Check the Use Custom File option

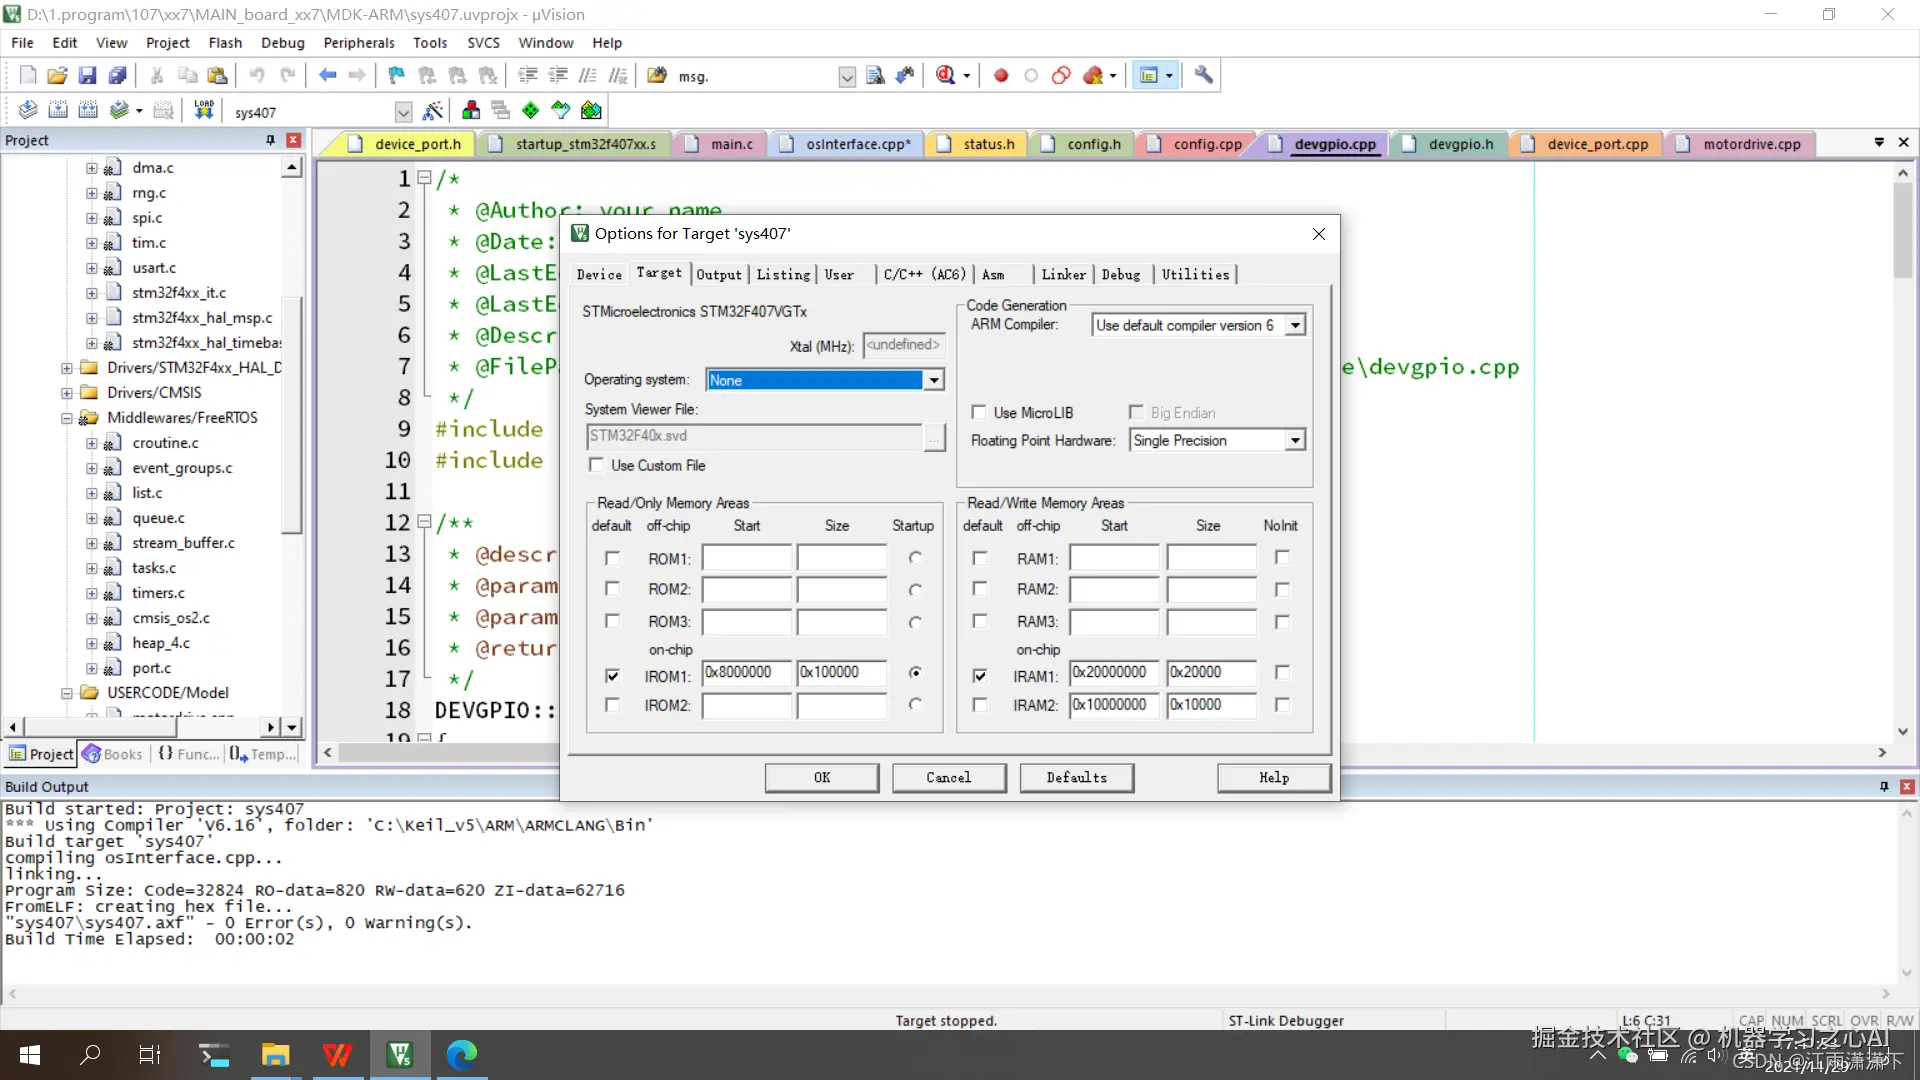pyautogui.click(x=597, y=466)
